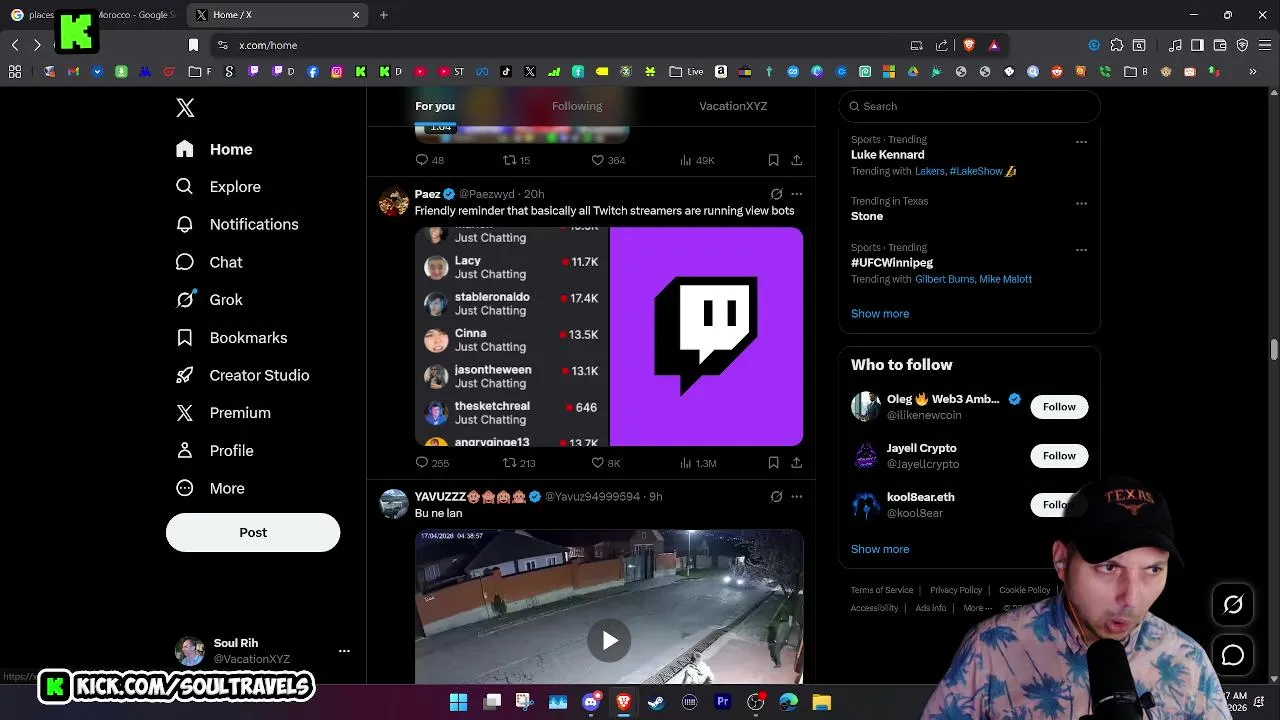
Task: Follow Oleg Web3 Amb account
Action: [1059, 407]
